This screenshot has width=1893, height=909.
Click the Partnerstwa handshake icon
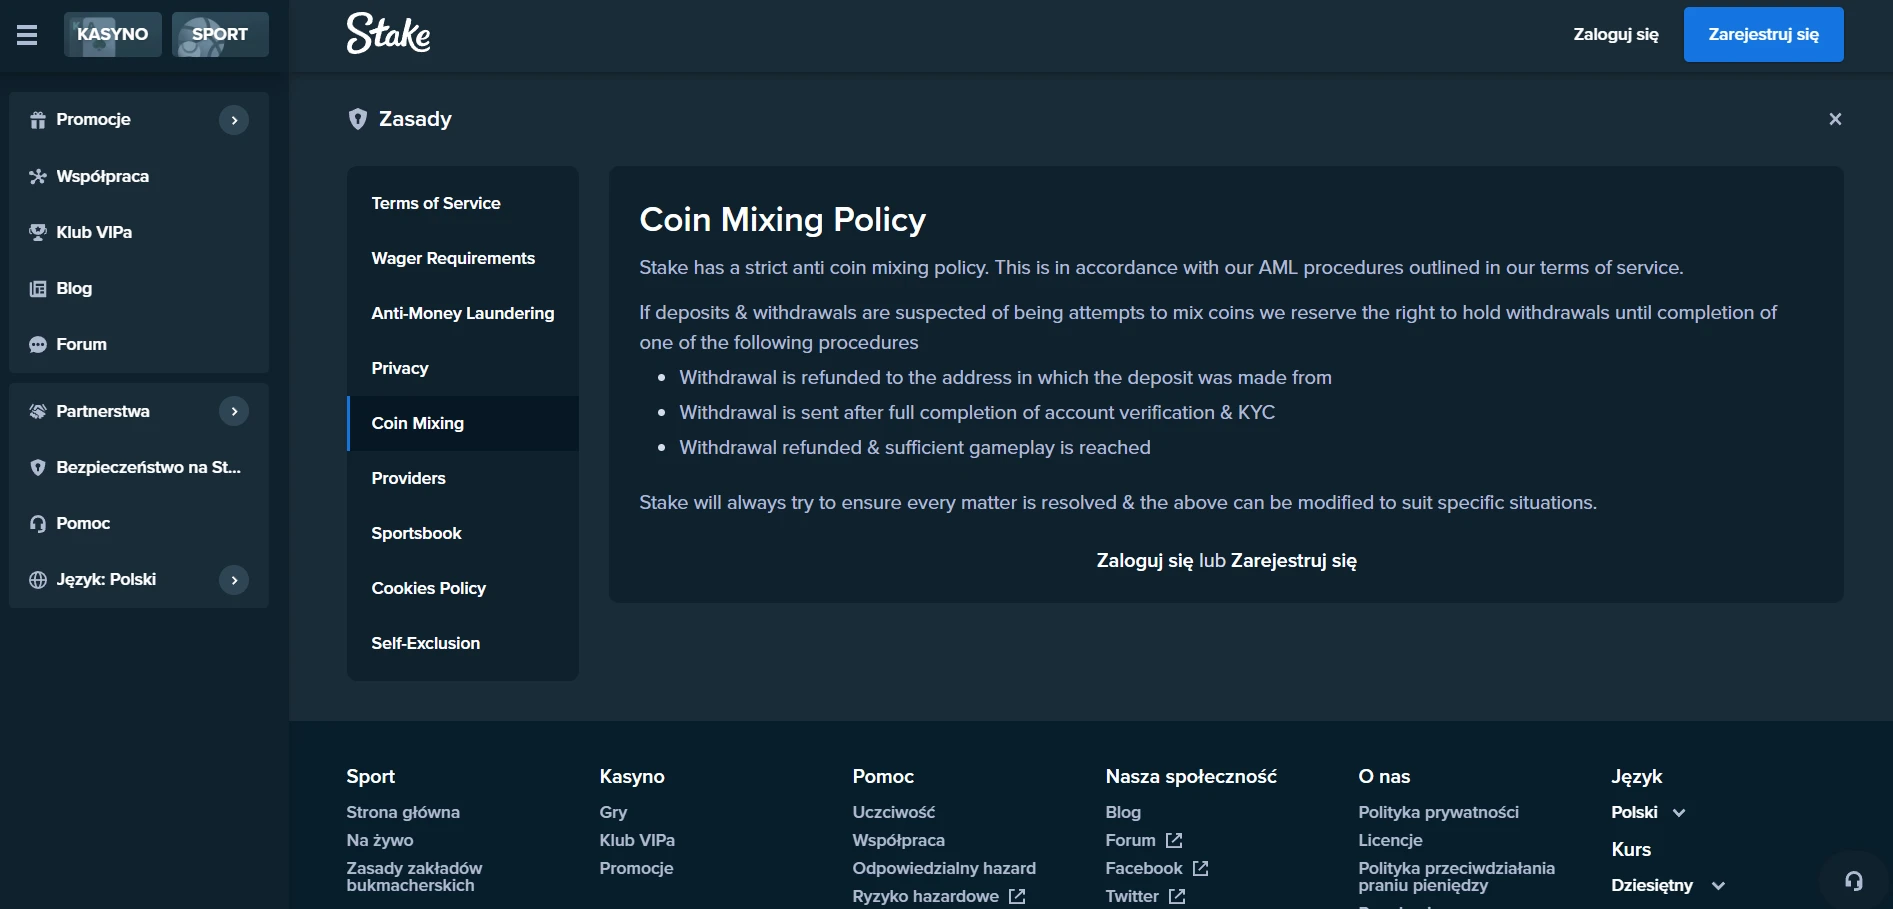[x=38, y=411]
